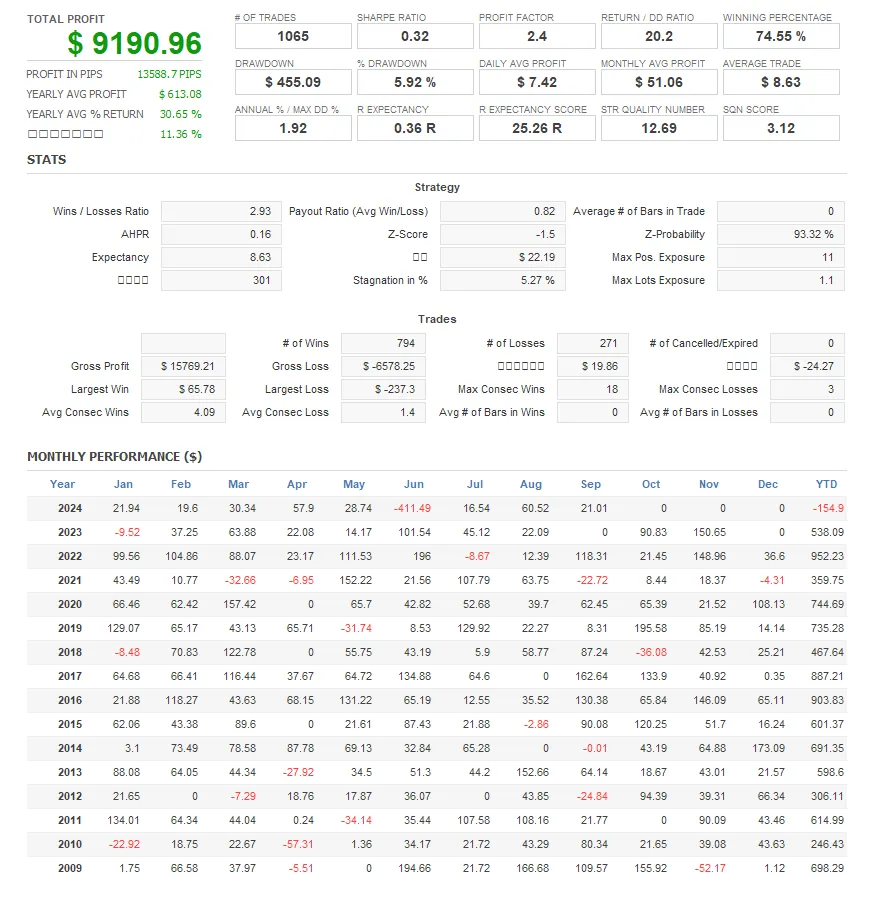Click the Wins / Losses Ratio value 2.93
The image size is (873, 897).
coord(221,211)
